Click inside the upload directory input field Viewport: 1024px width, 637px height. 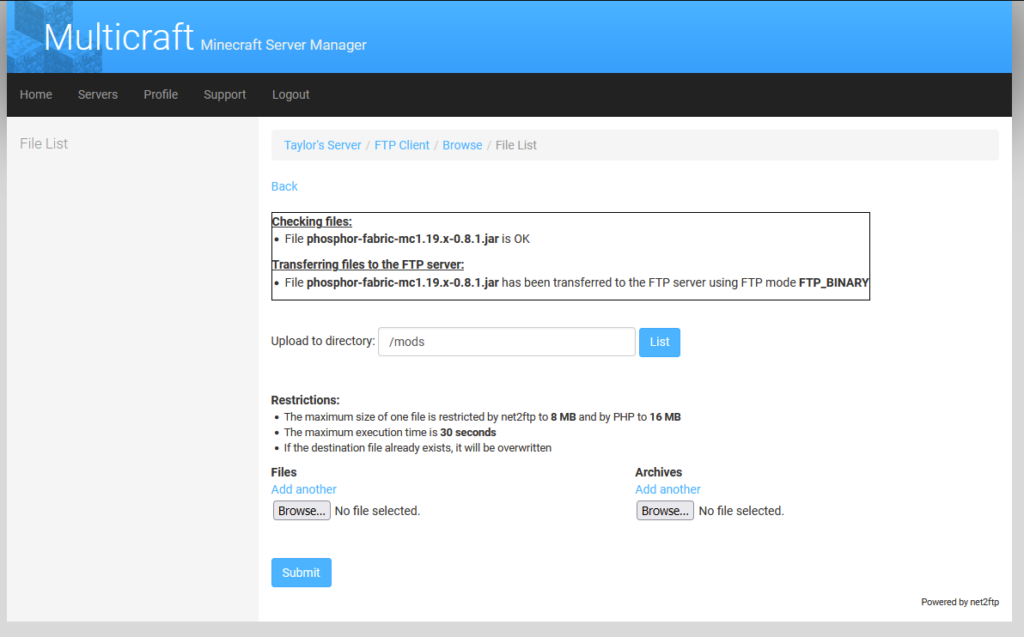505,341
